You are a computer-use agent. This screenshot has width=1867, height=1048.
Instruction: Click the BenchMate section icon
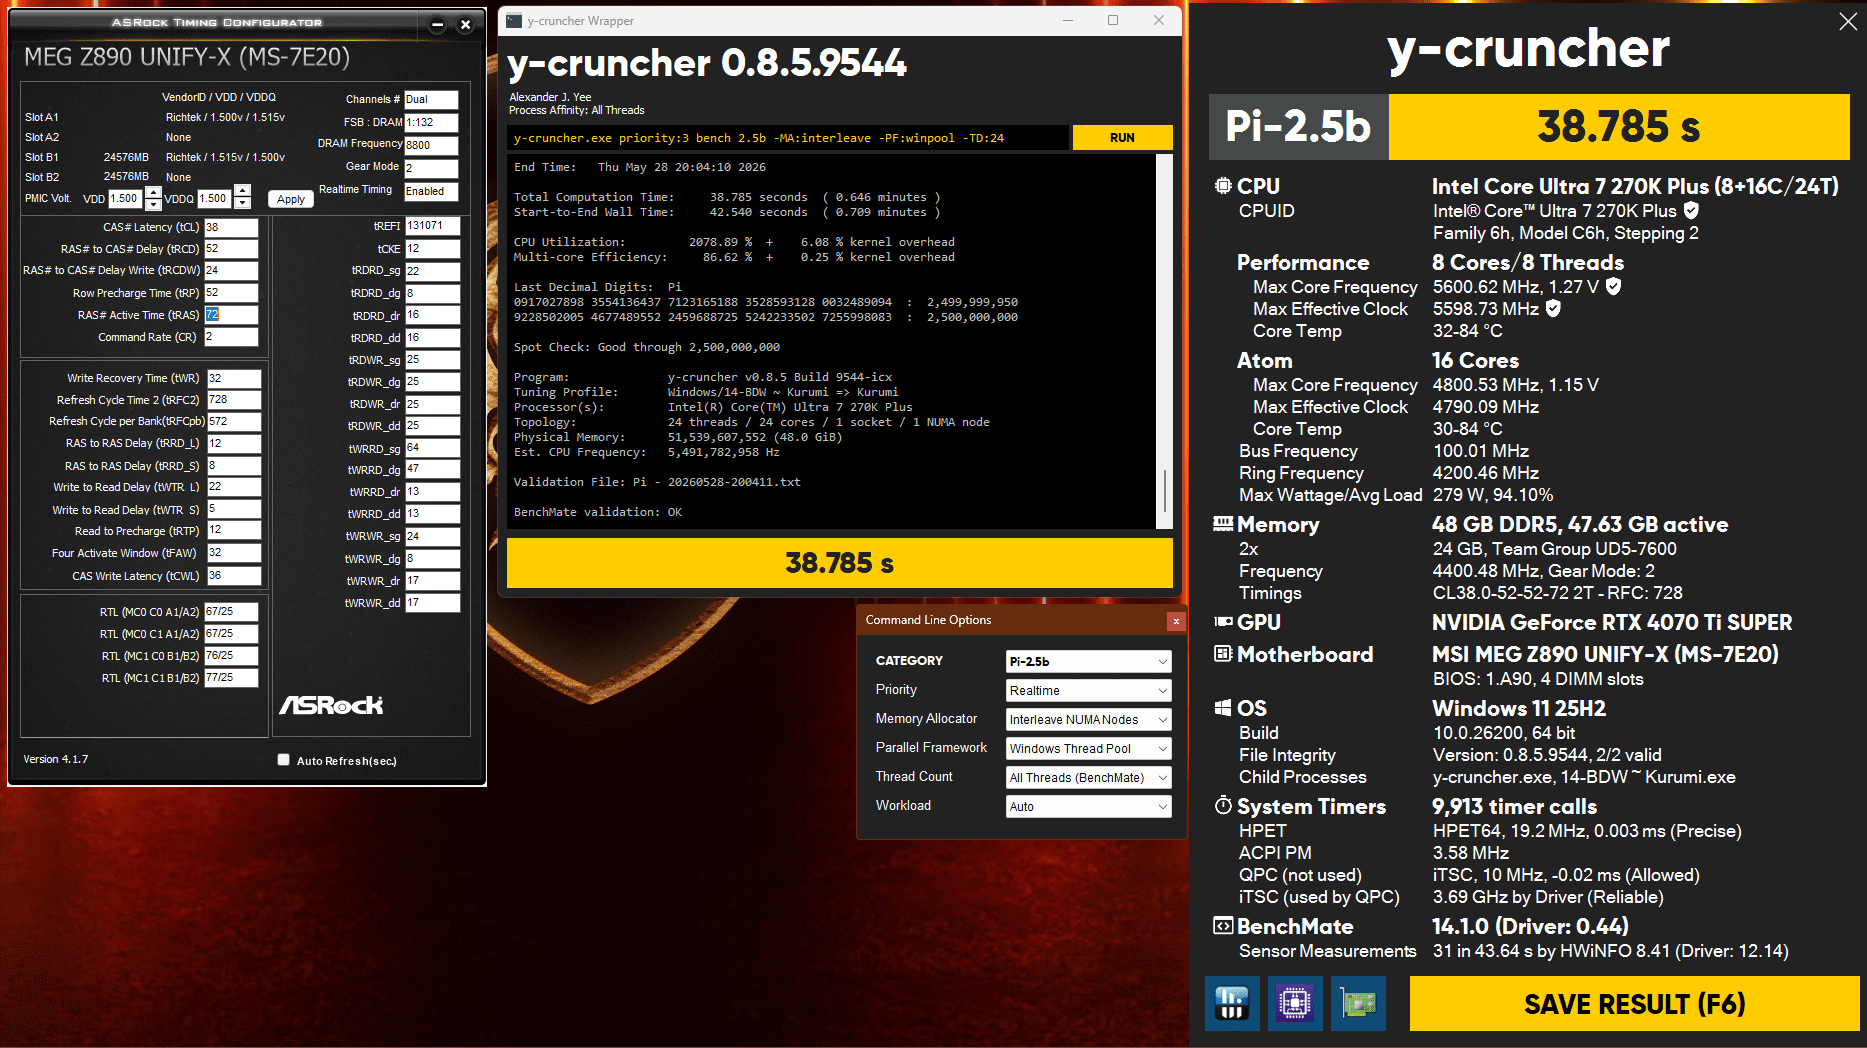click(x=1223, y=926)
